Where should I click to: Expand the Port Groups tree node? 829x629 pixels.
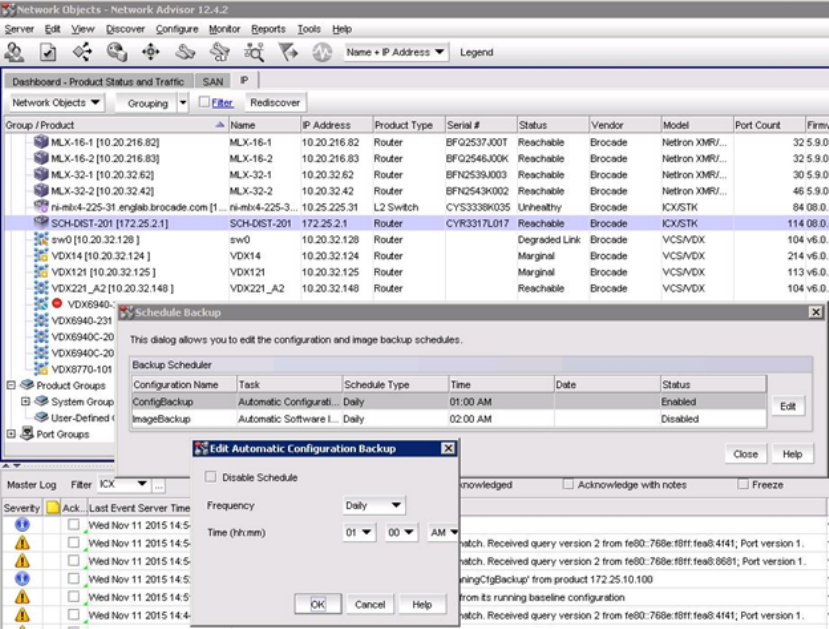coord(11,434)
